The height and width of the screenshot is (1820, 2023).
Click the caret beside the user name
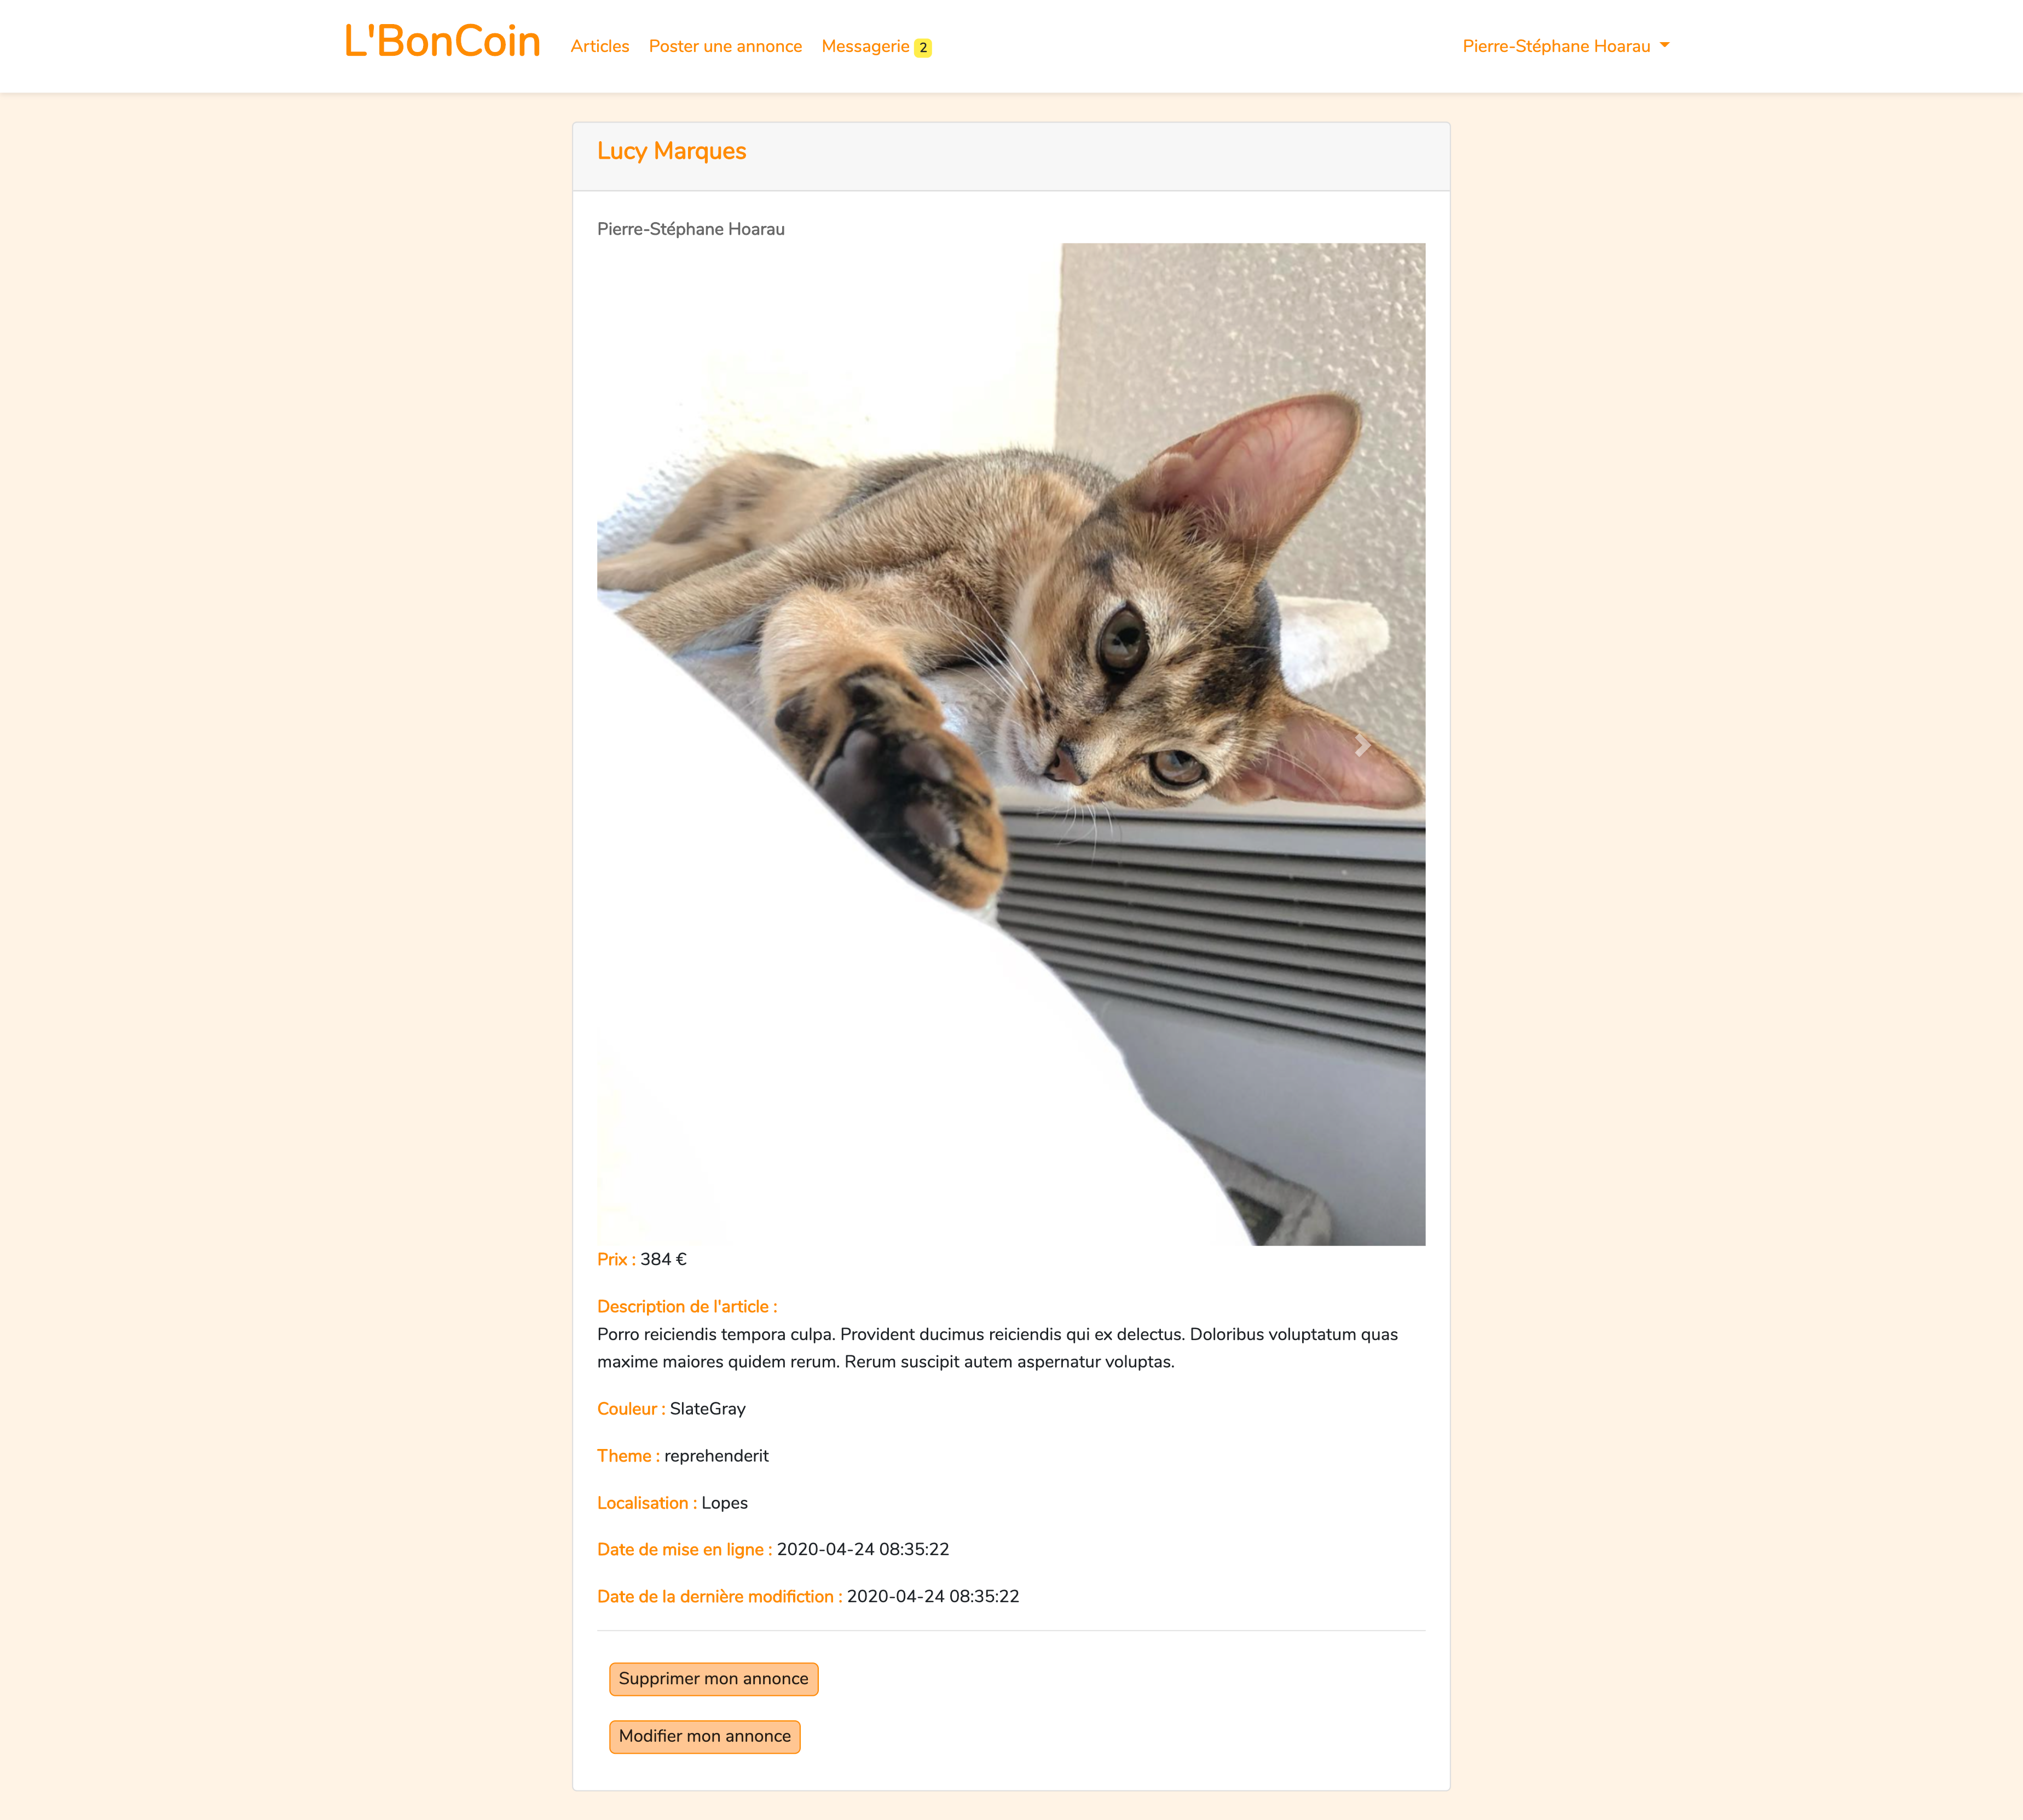click(1664, 45)
